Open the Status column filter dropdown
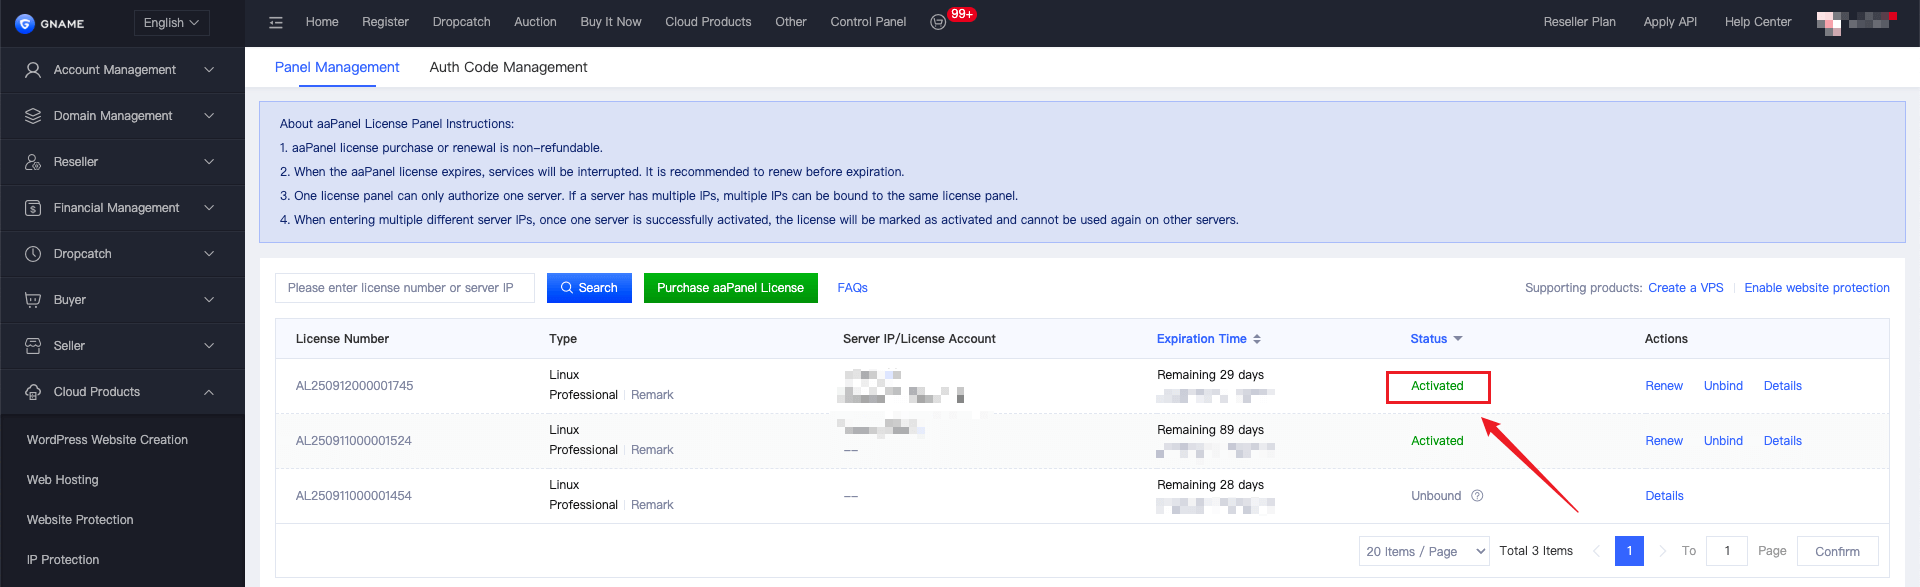 point(1458,339)
